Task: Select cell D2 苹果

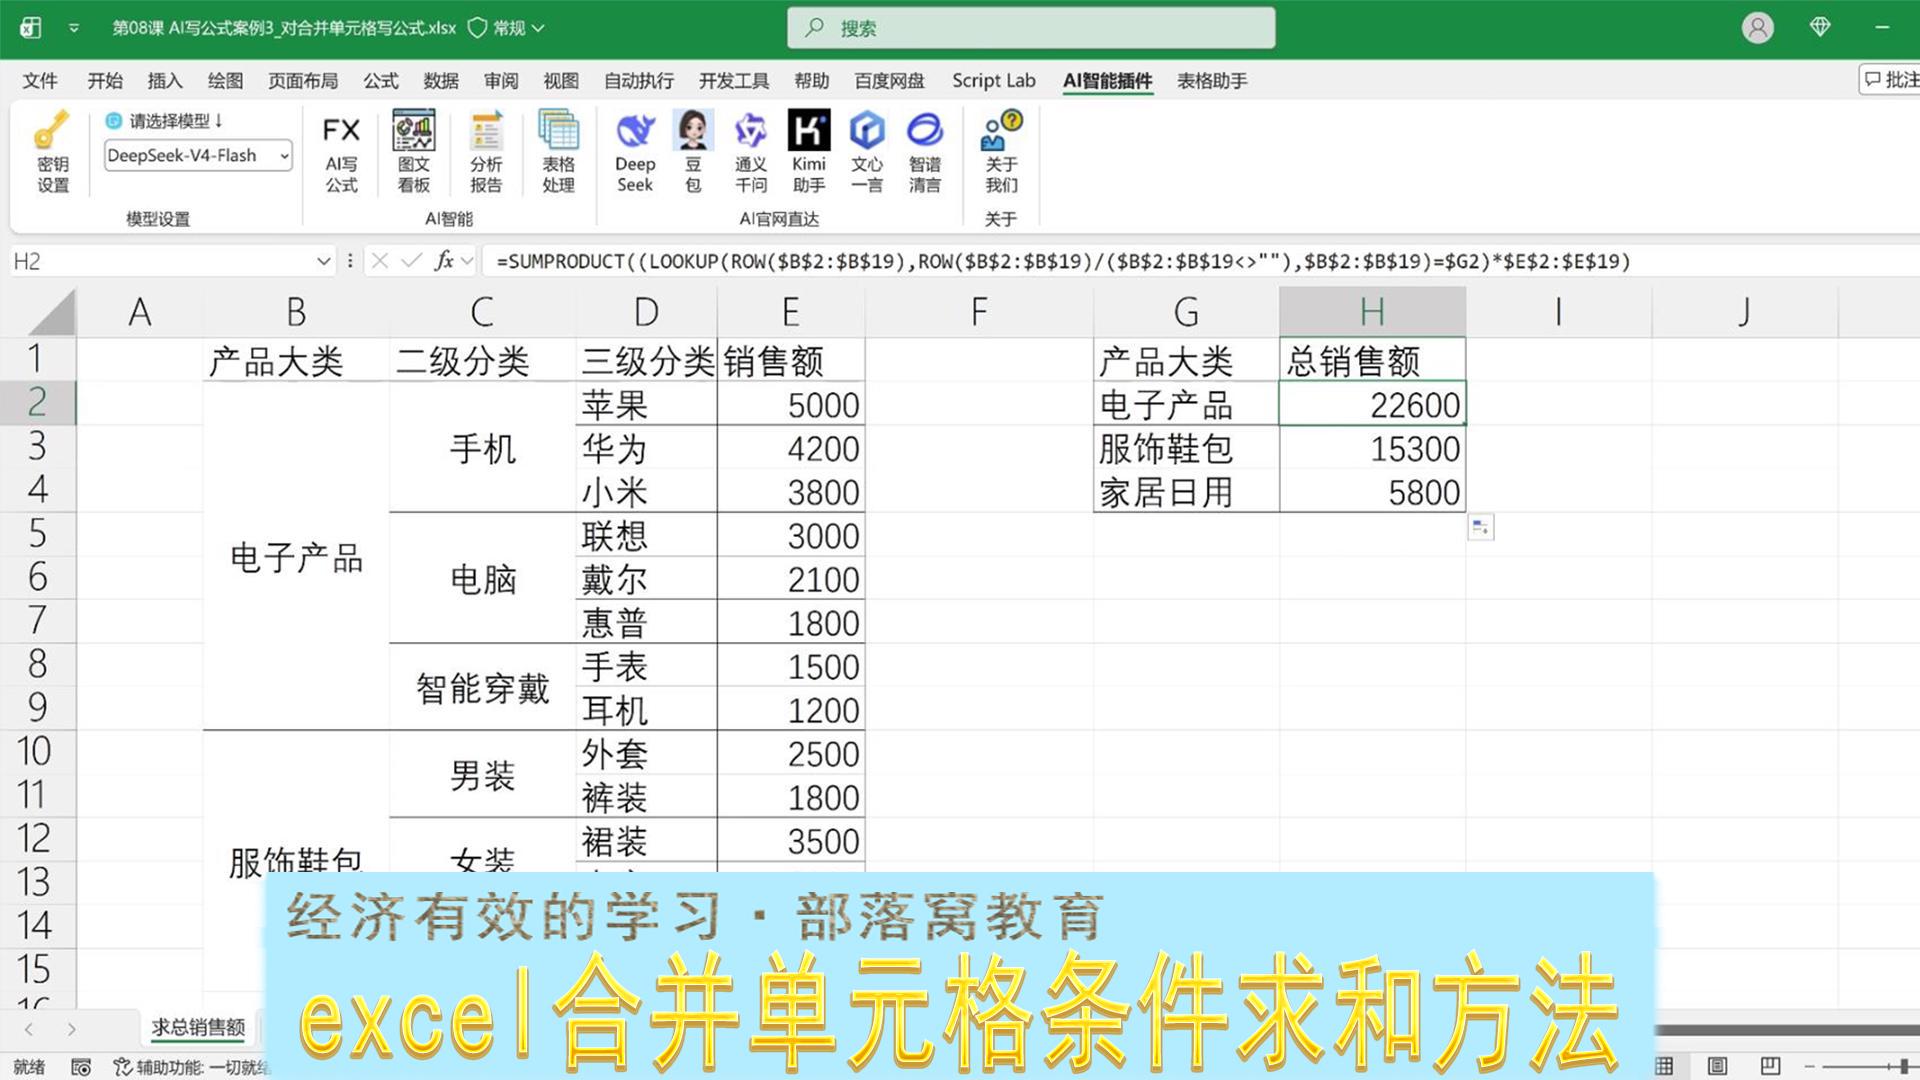Action: click(646, 404)
